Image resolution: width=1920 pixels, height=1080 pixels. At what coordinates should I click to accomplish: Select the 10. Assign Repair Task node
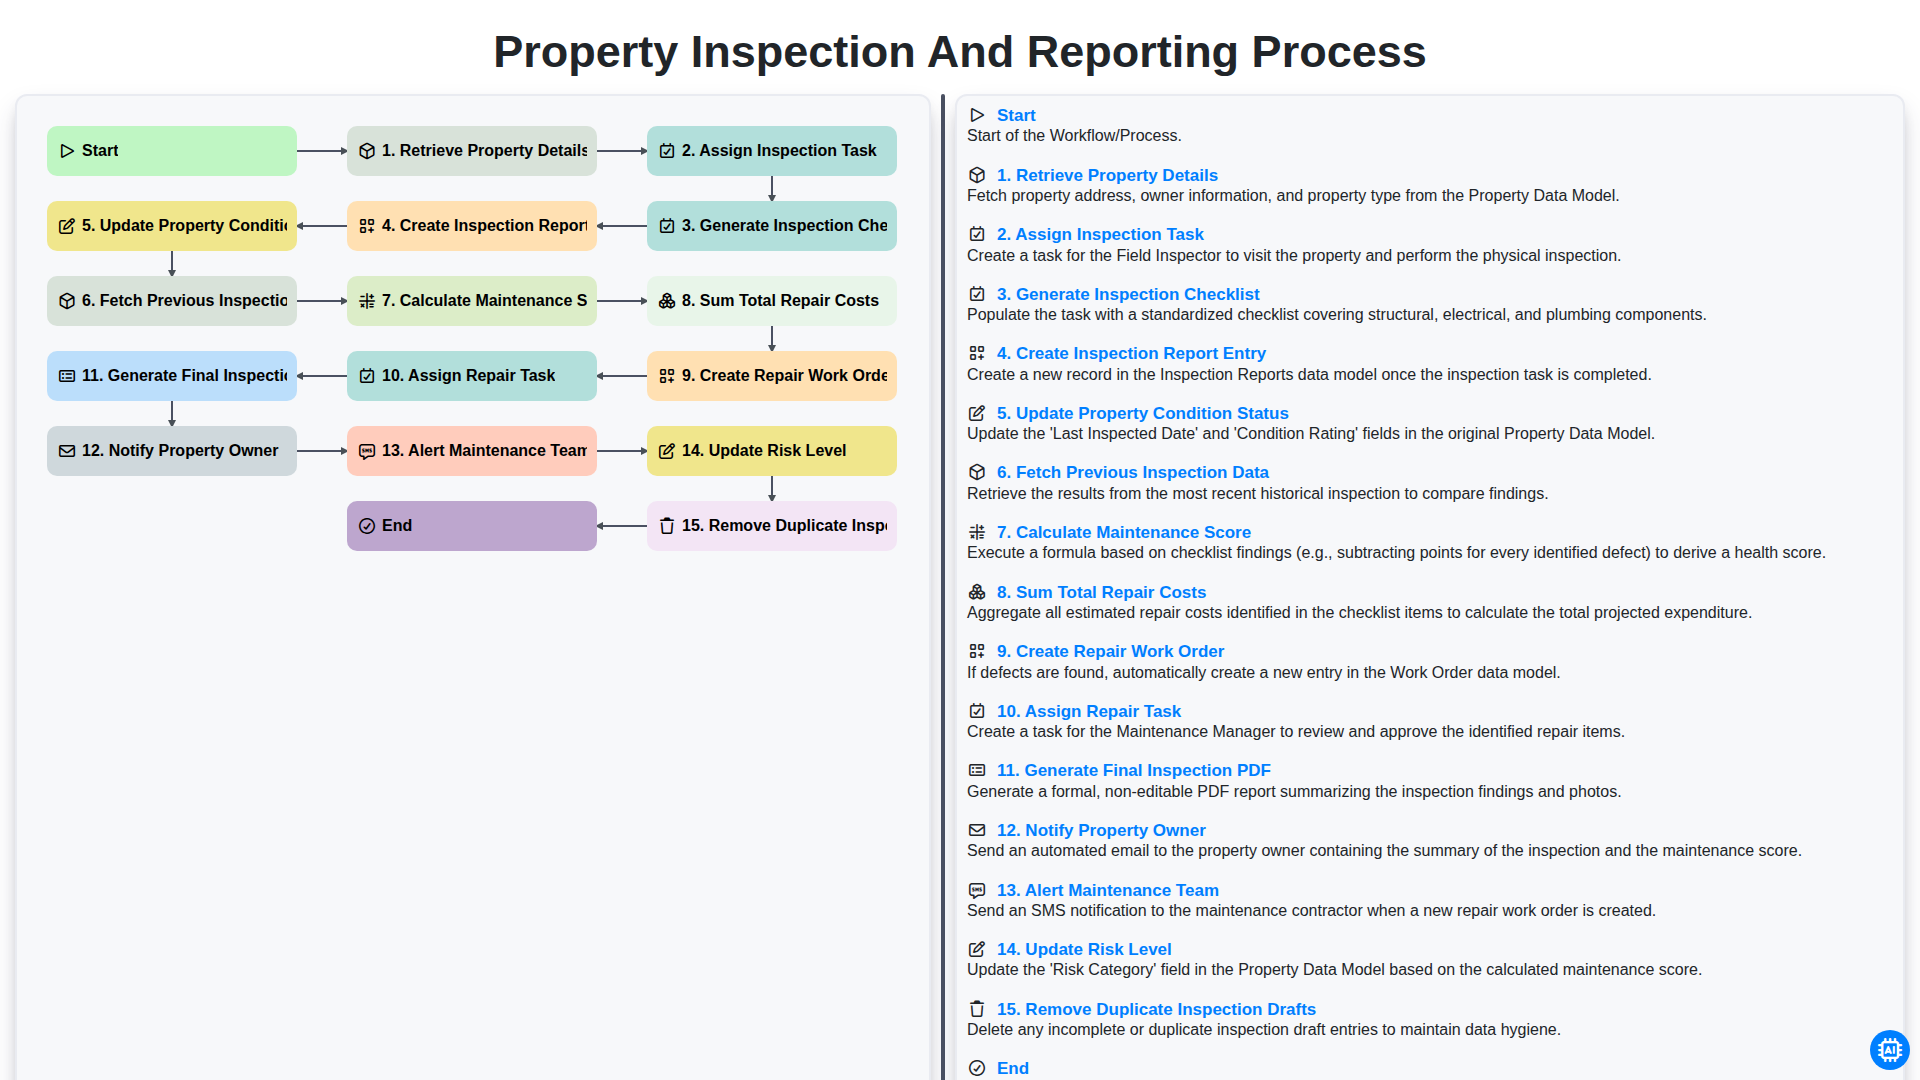click(472, 376)
